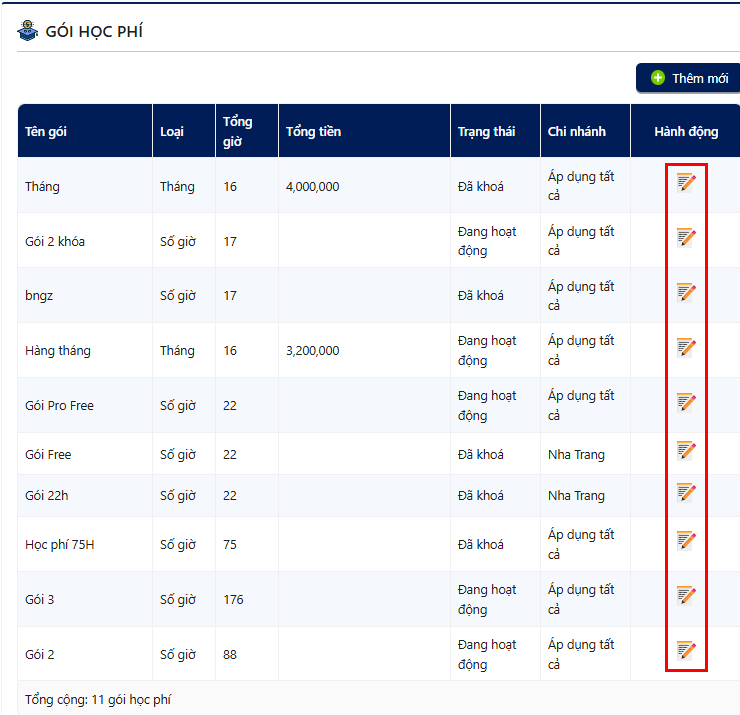Edit the Hàng tháng package
This screenshot has width=740, height=715.
pos(686,347)
